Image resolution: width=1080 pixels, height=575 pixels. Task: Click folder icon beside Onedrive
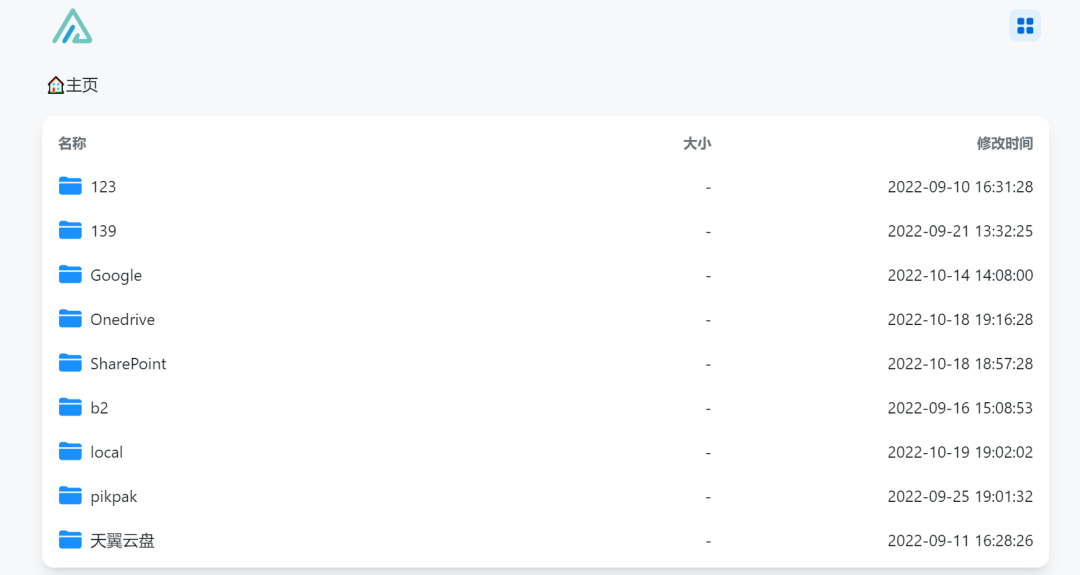tap(70, 319)
